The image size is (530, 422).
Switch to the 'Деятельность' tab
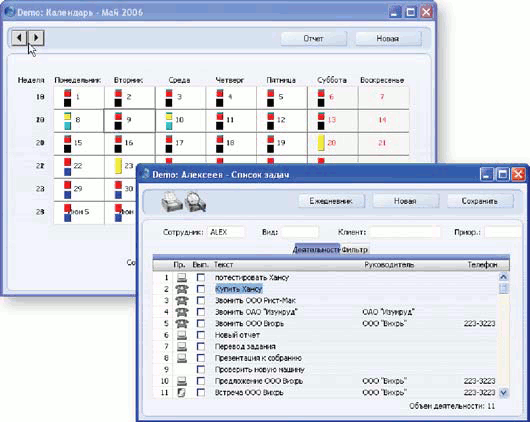(317, 250)
